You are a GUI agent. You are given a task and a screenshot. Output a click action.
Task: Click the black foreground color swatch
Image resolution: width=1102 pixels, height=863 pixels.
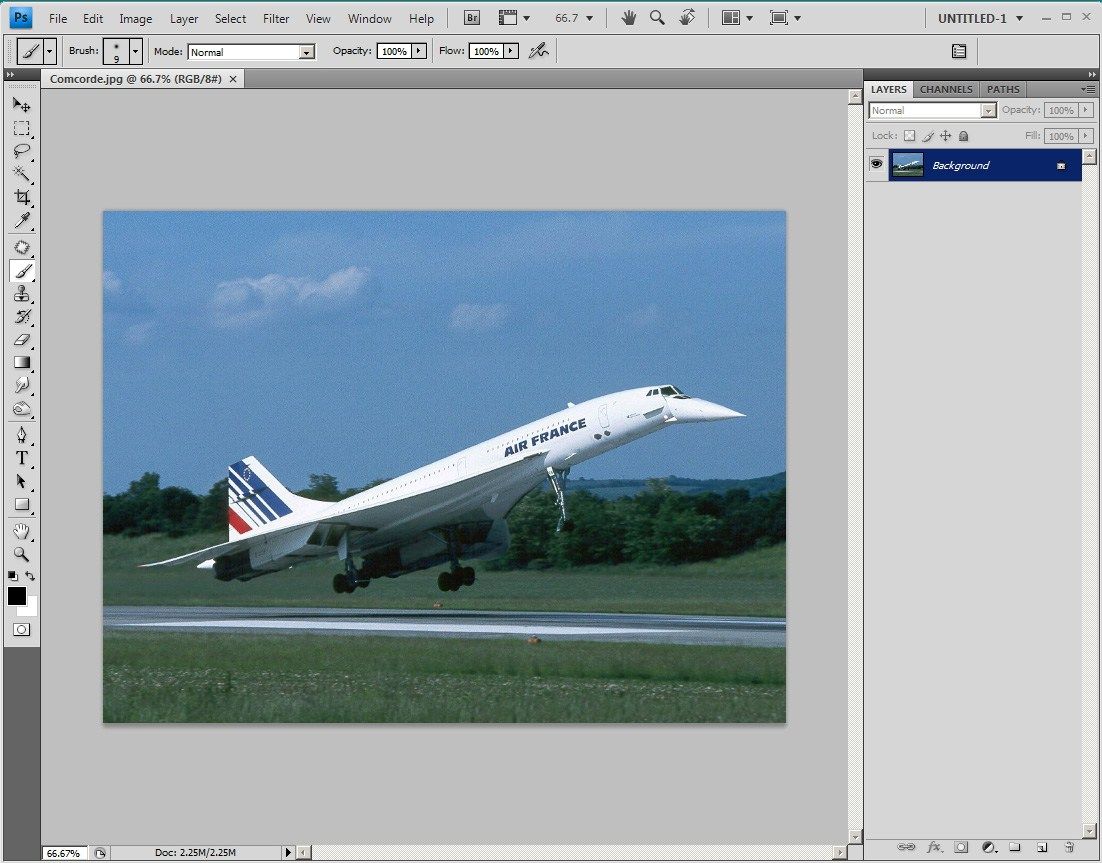coord(17,596)
